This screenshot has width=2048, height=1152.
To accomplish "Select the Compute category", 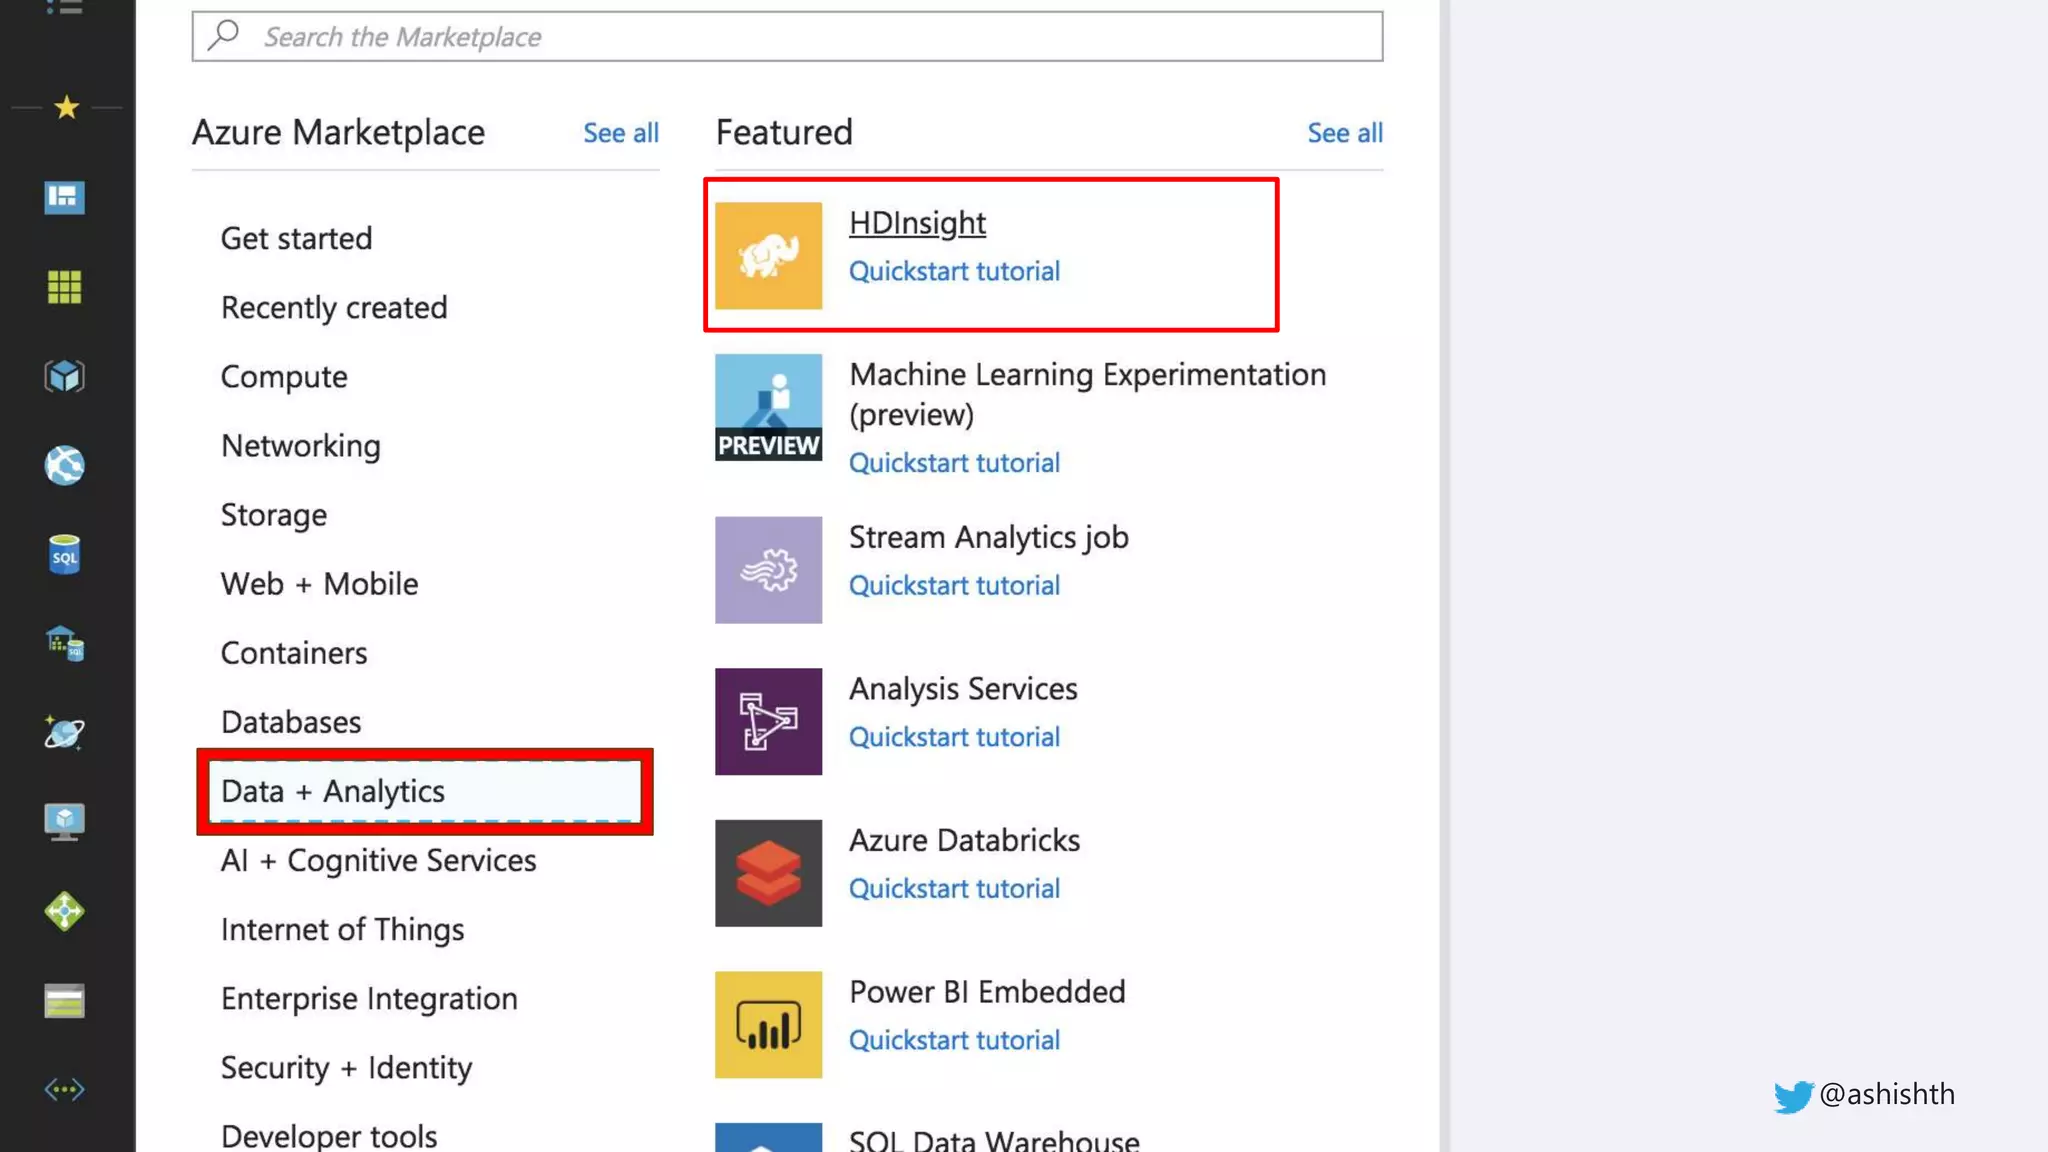I will click(284, 377).
